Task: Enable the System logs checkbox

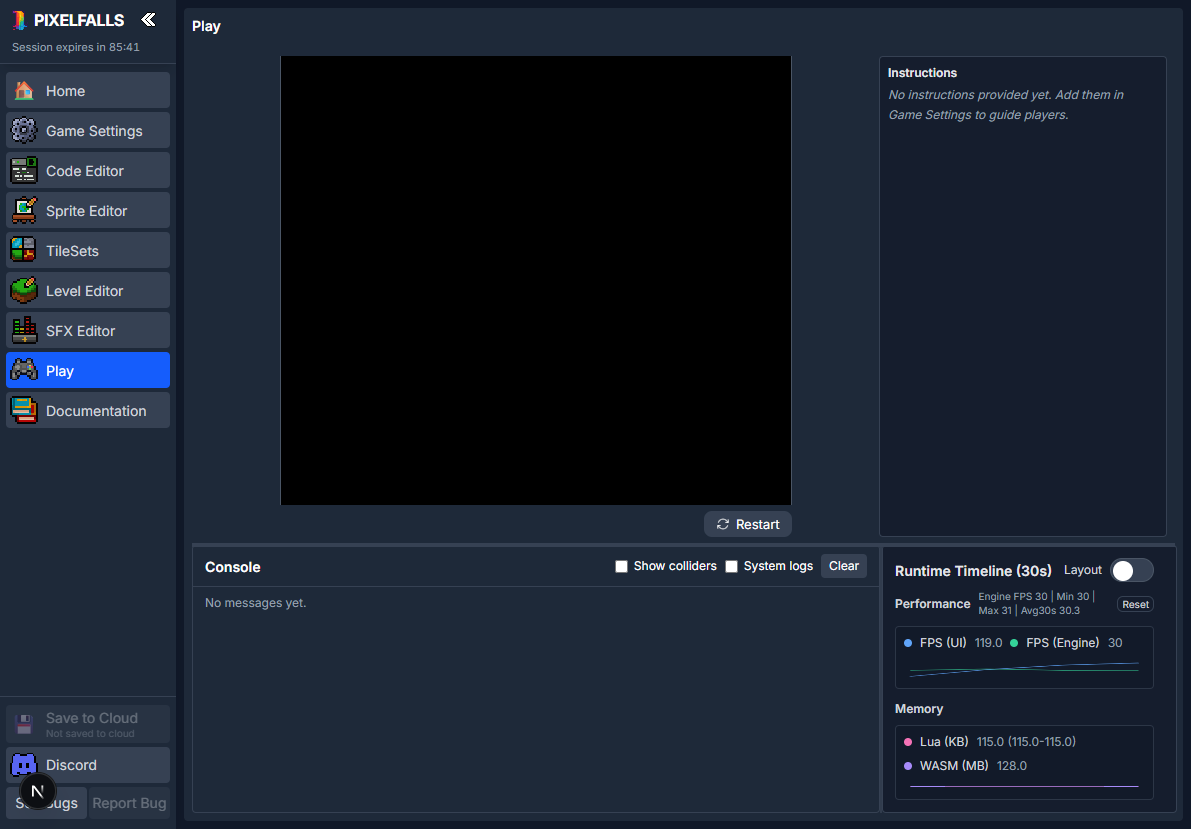Action: pyautogui.click(x=731, y=566)
